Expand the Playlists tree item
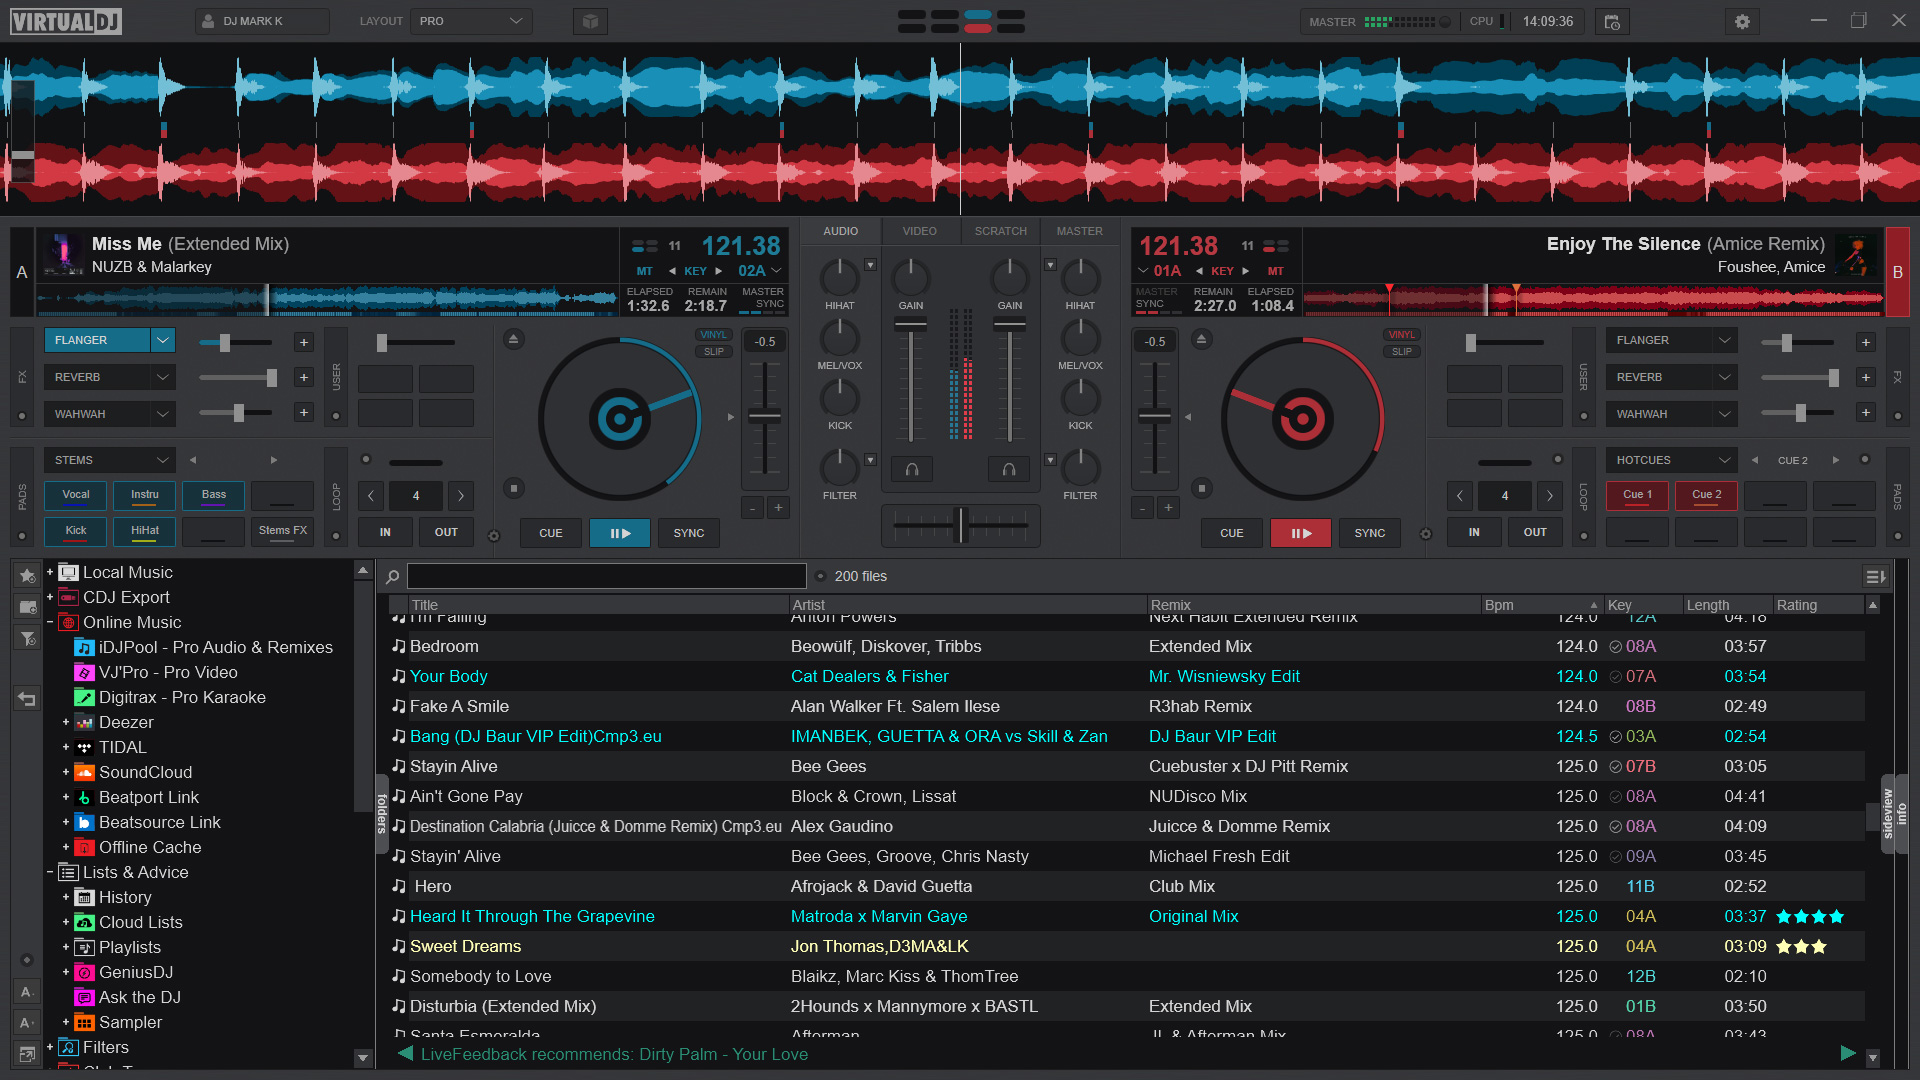The height and width of the screenshot is (1080, 1920). click(66, 947)
